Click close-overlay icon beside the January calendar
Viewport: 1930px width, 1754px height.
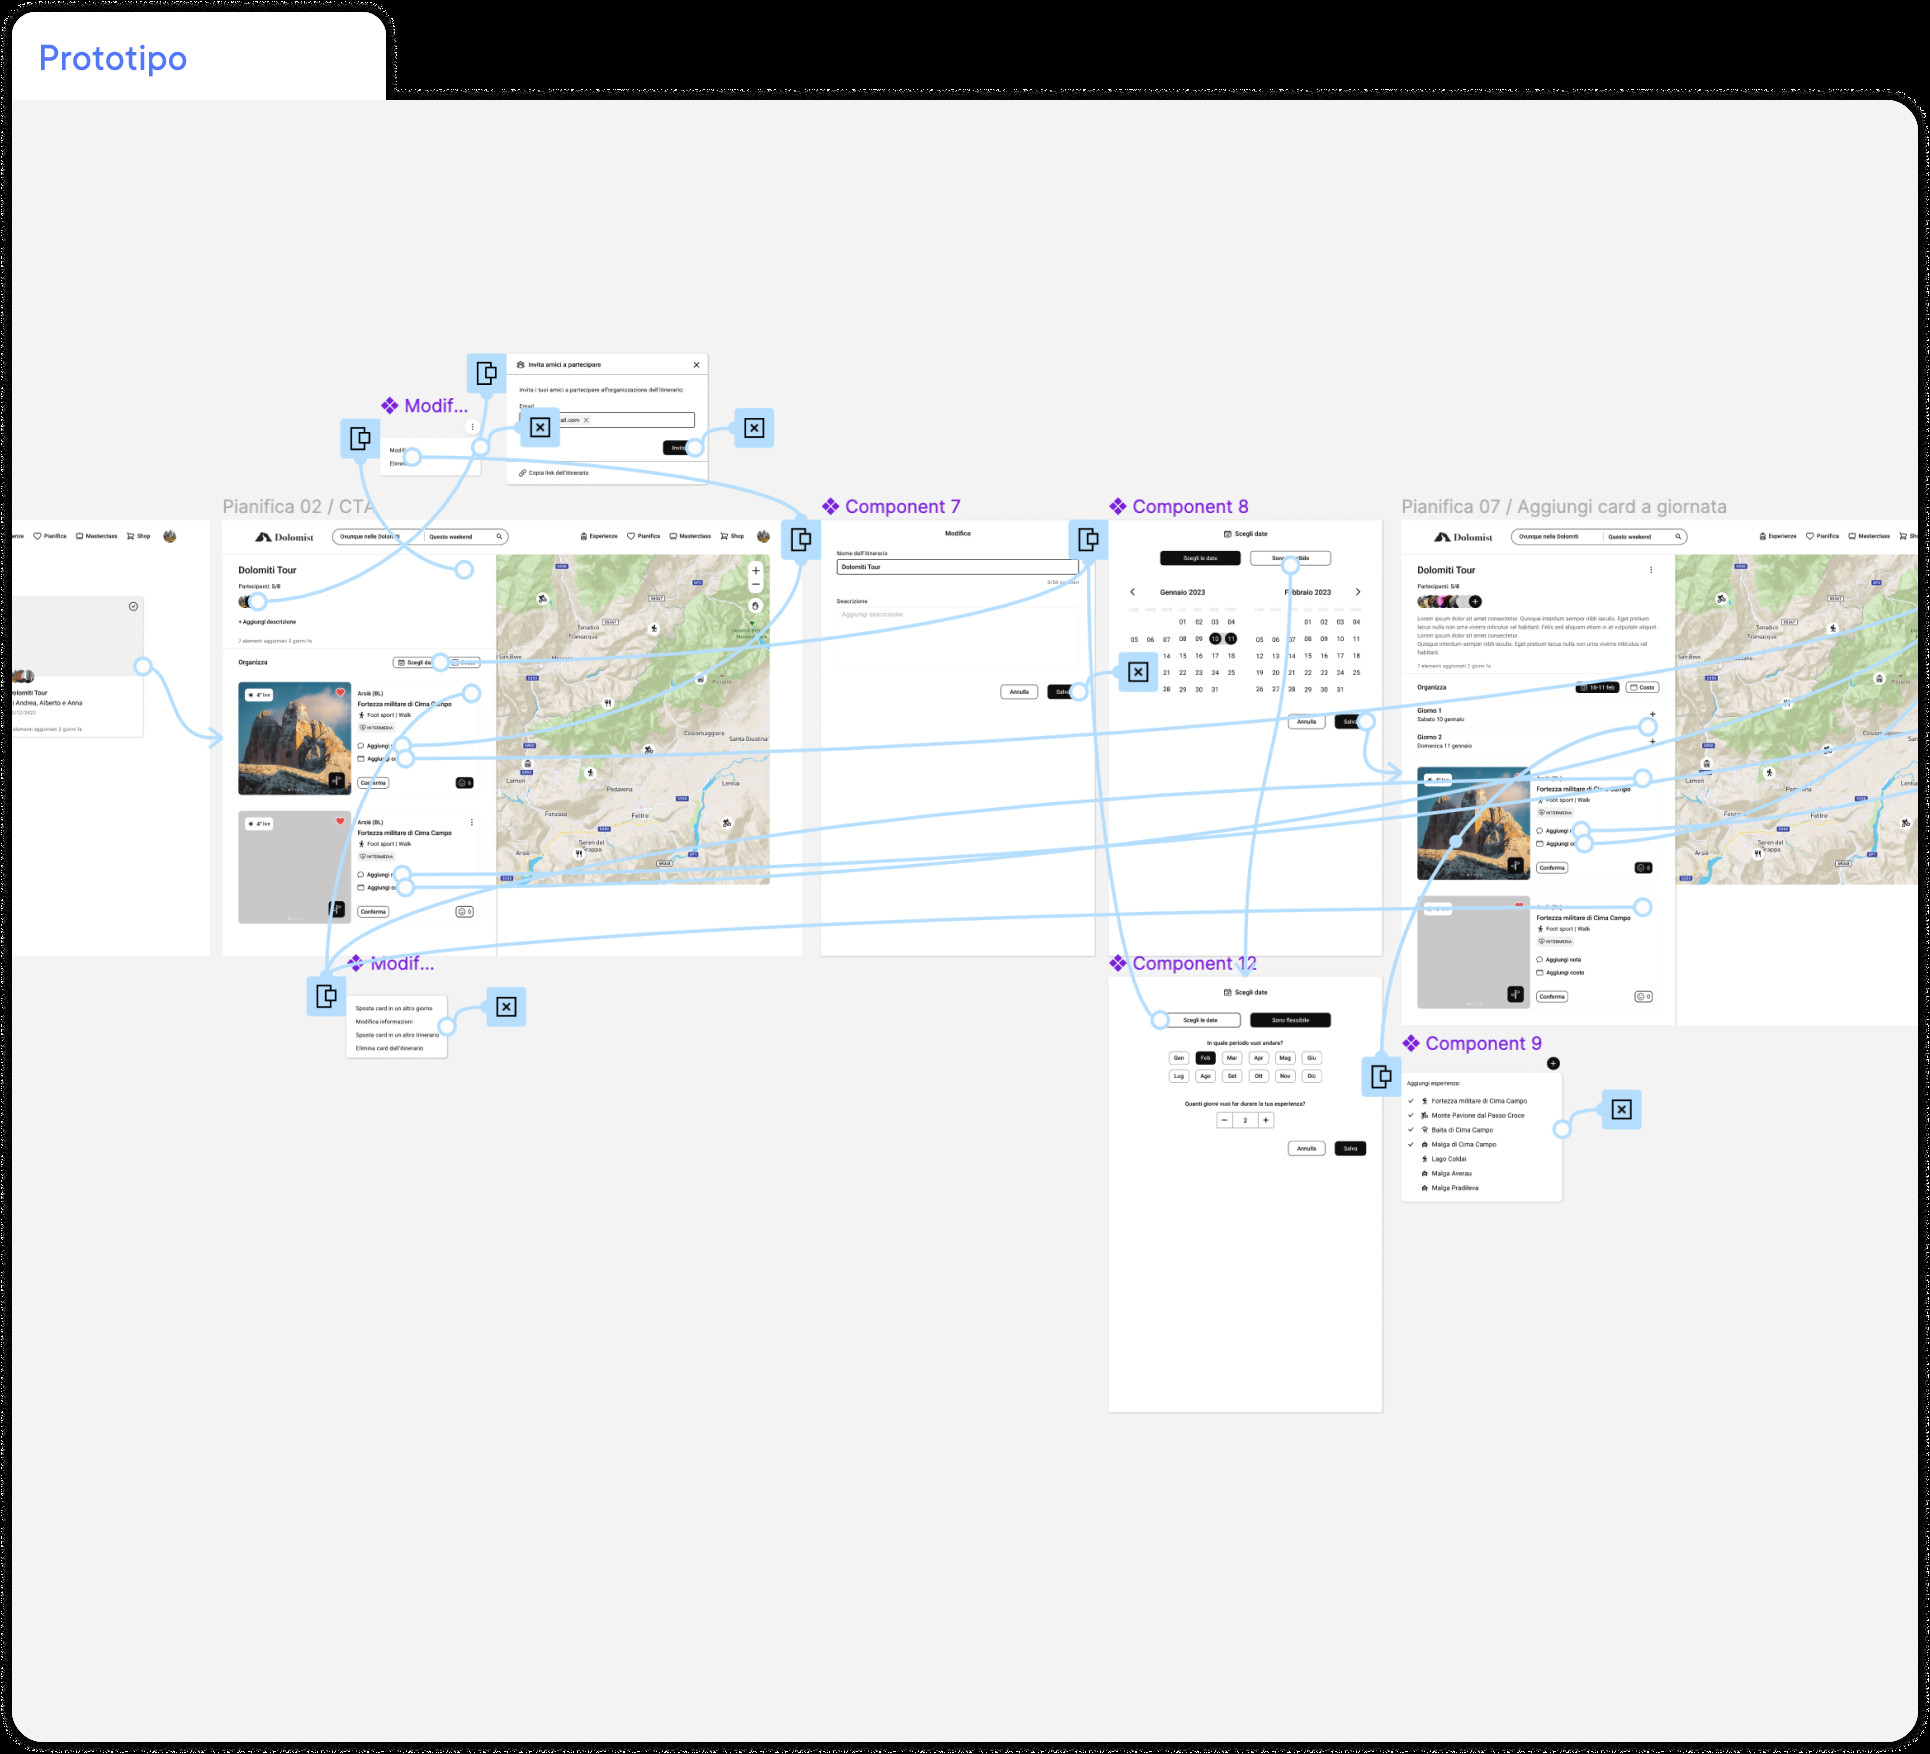point(1138,672)
